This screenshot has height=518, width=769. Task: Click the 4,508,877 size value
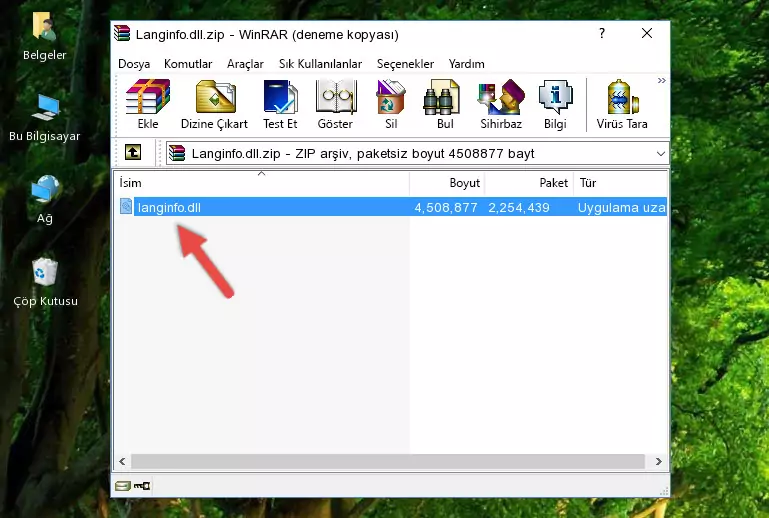pos(446,207)
